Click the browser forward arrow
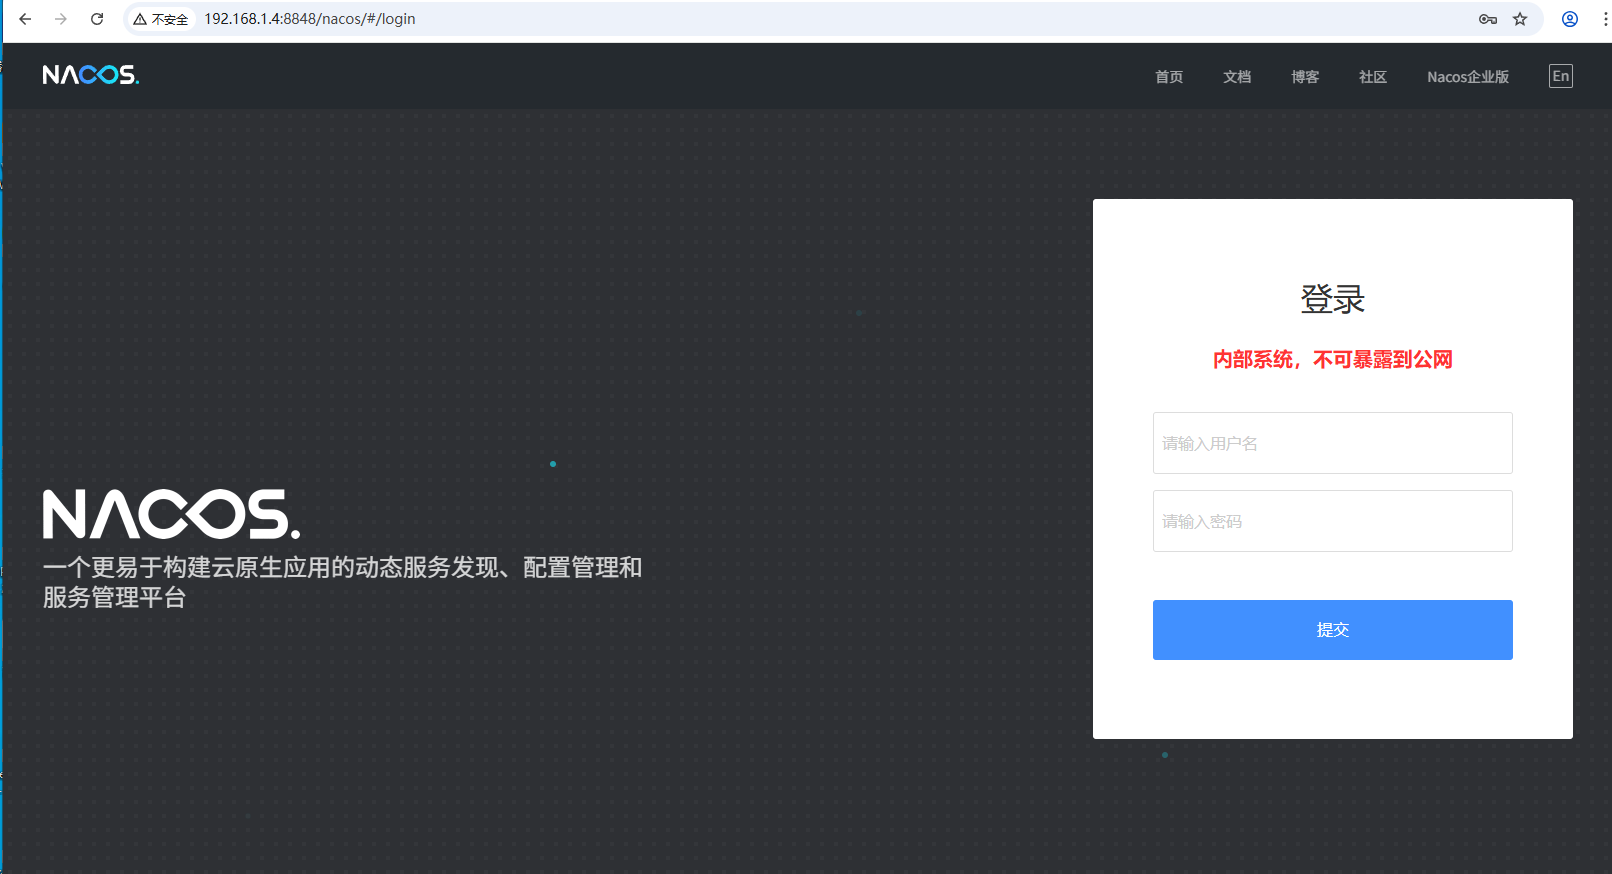 click(61, 19)
